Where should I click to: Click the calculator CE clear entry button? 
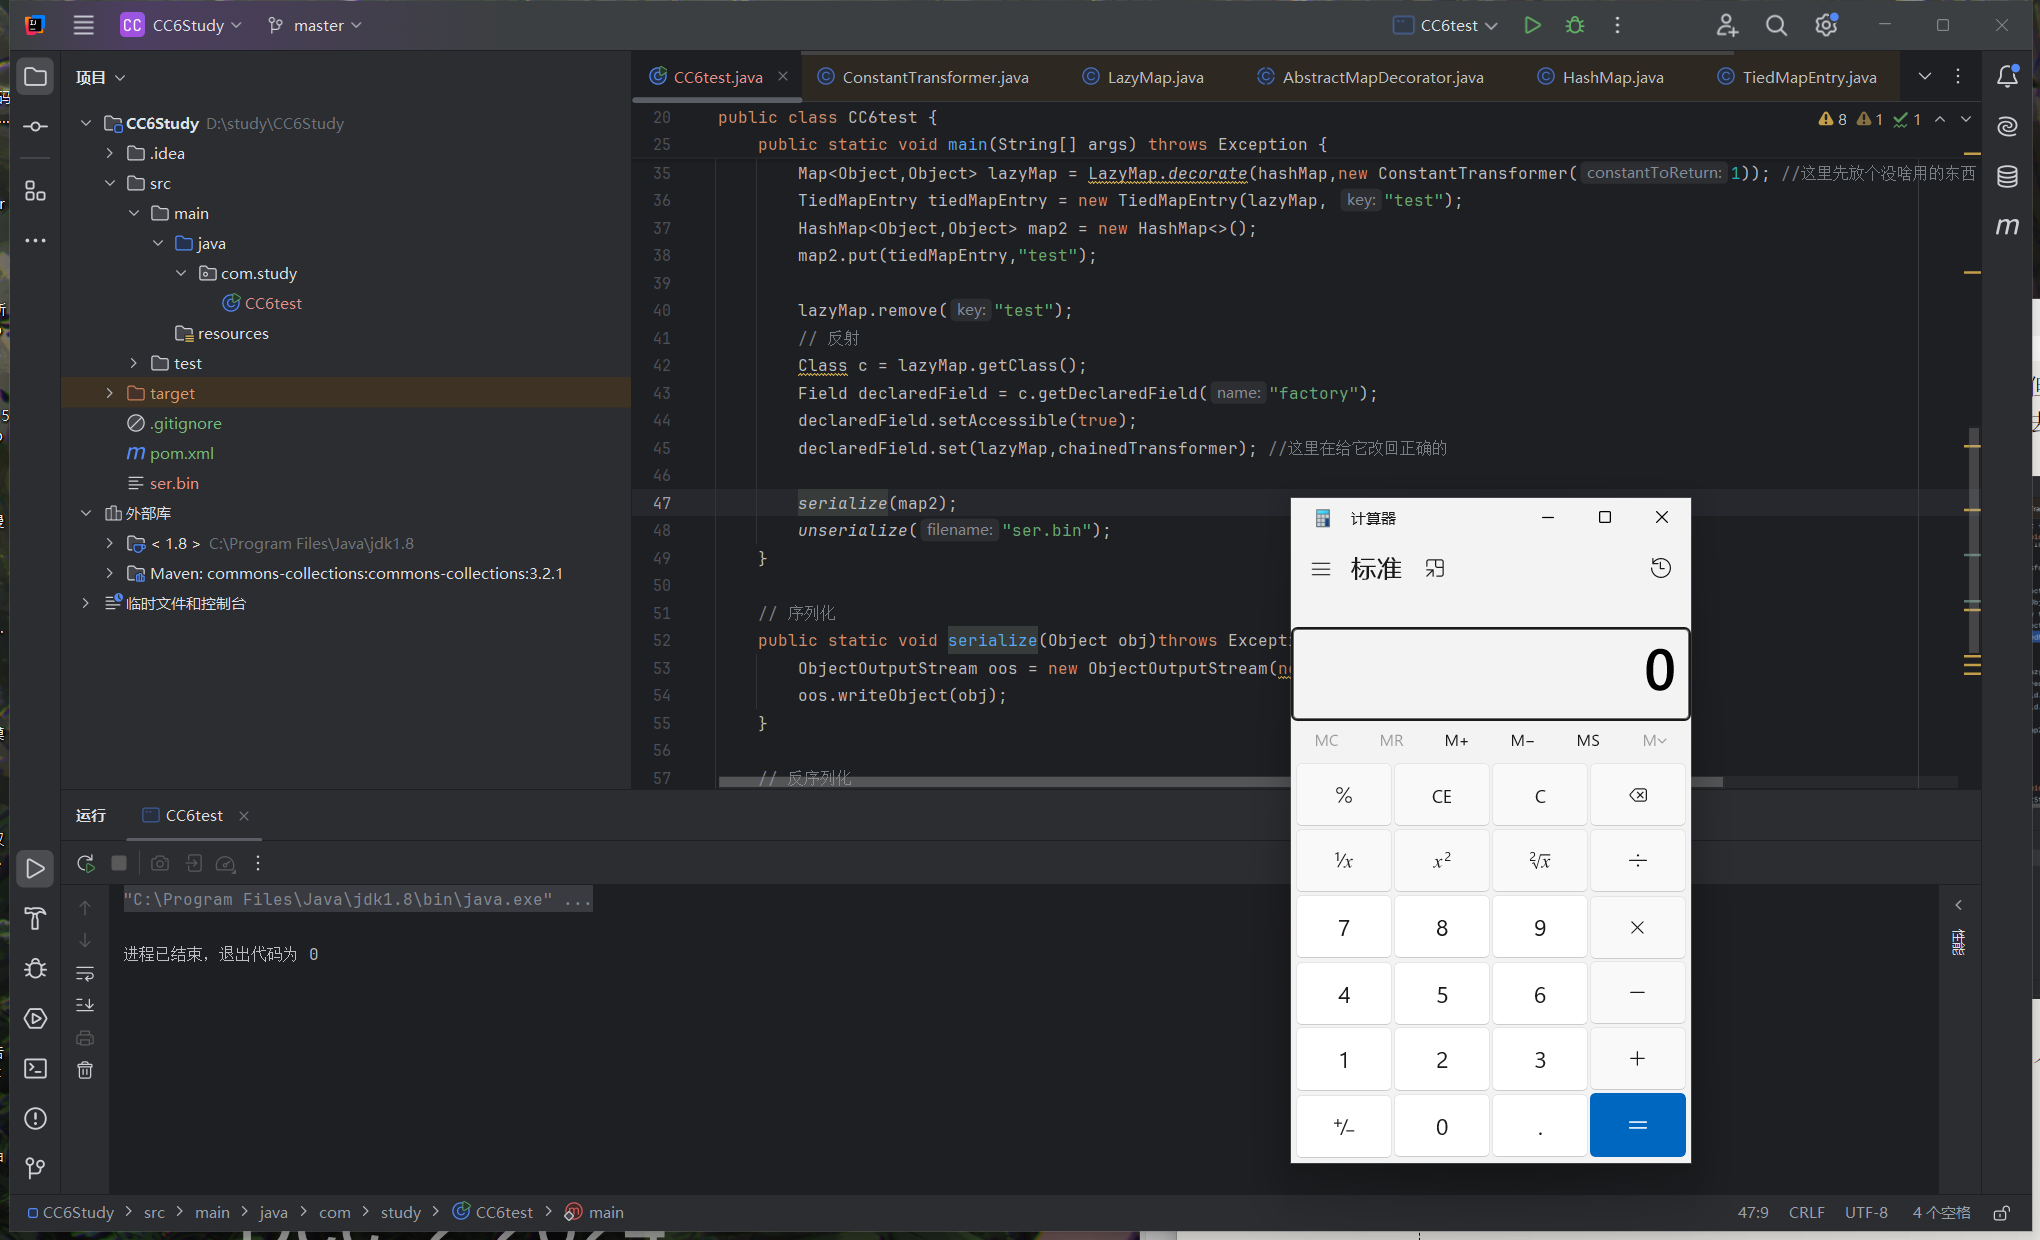pyautogui.click(x=1443, y=794)
